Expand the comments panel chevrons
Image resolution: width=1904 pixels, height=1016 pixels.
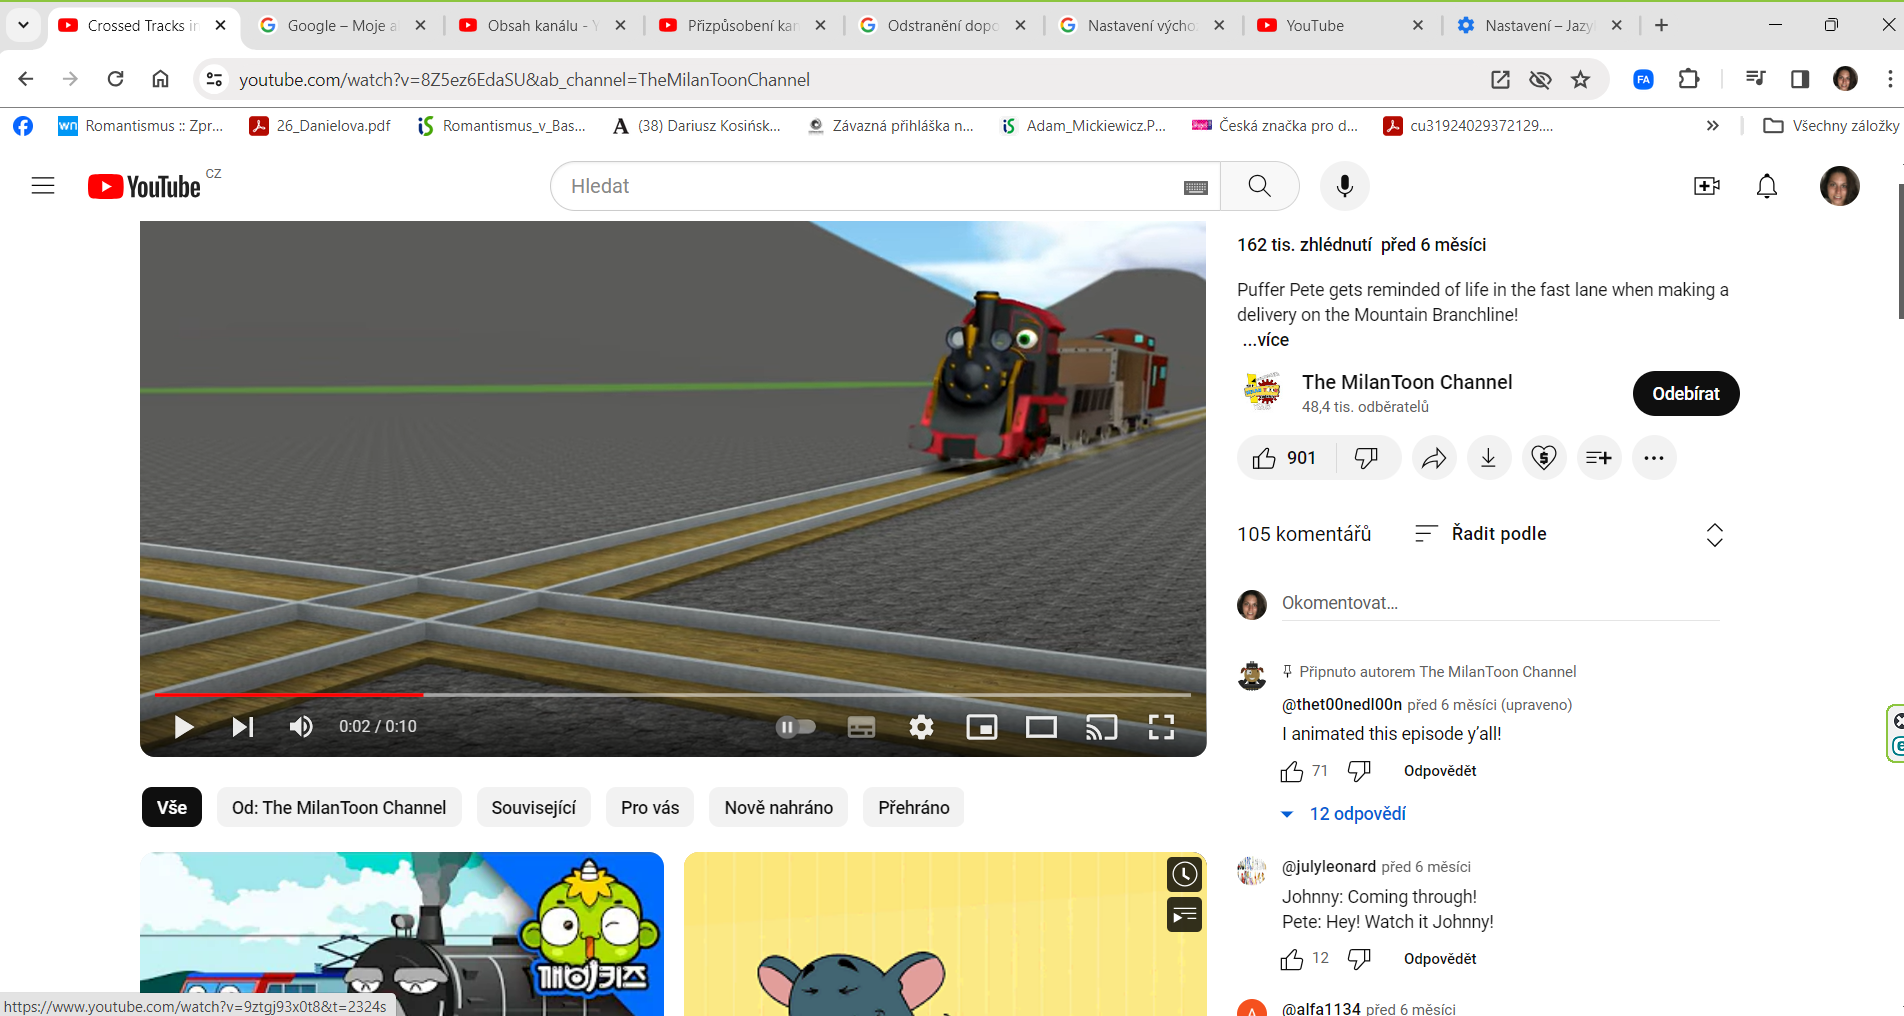(1714, 535)
